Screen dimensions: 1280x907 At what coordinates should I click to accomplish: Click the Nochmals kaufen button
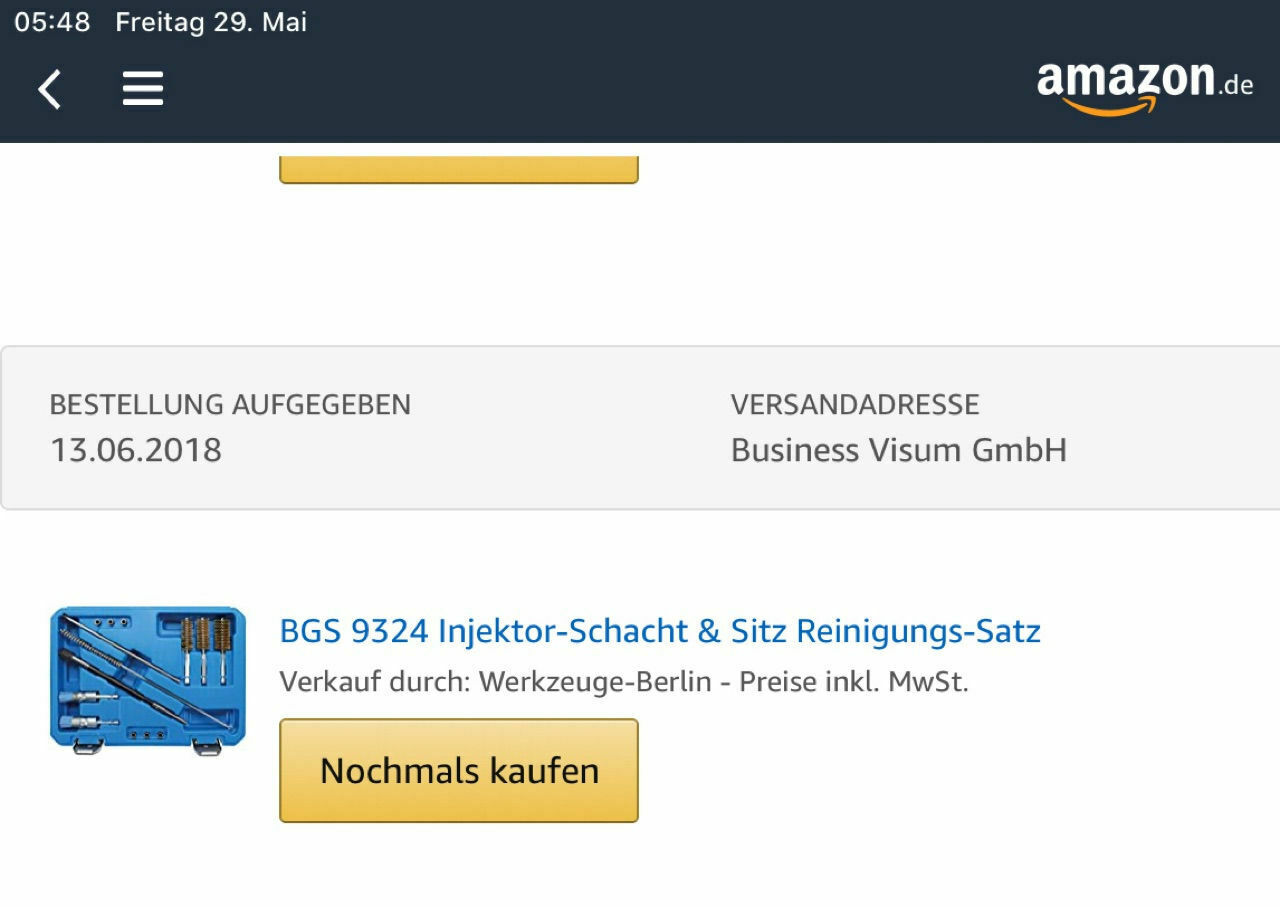pos(459,771)
